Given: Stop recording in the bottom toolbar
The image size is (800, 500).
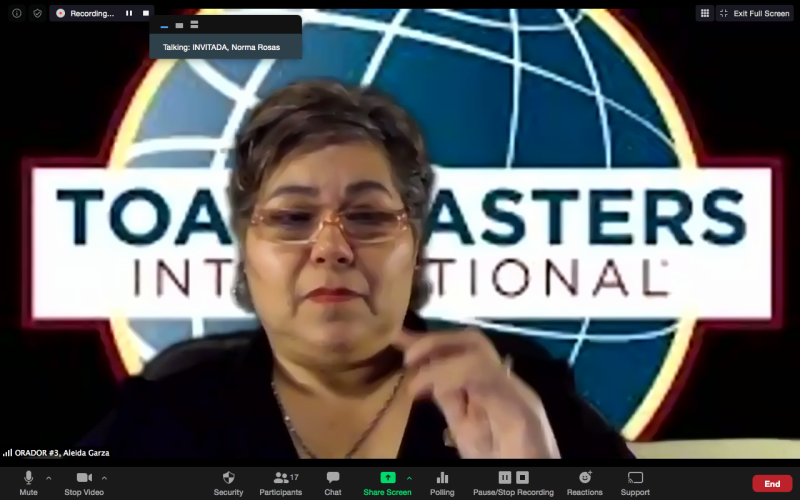Looking at the screenshot, I should click(522, 478).
